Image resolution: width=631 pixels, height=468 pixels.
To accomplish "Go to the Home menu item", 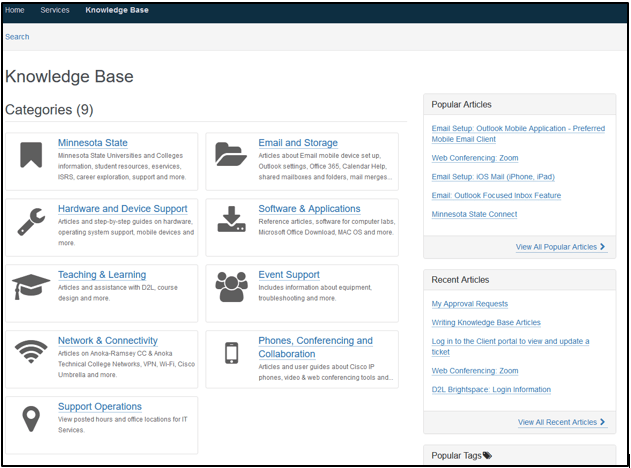I will pyautogui.click(x=15, y=10).
